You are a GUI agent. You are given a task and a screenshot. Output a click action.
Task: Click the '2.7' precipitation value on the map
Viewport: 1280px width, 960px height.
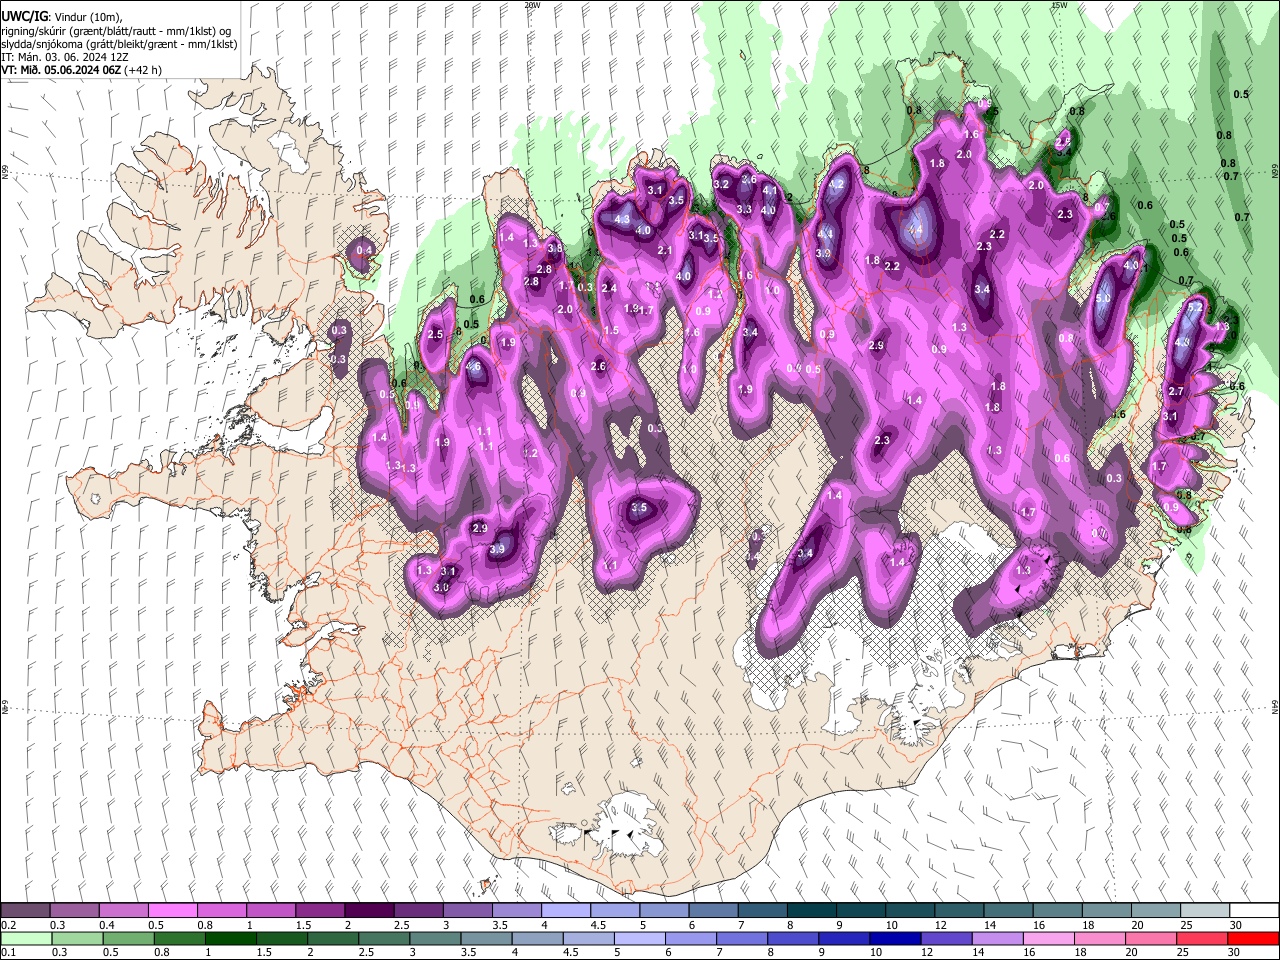1176,392
